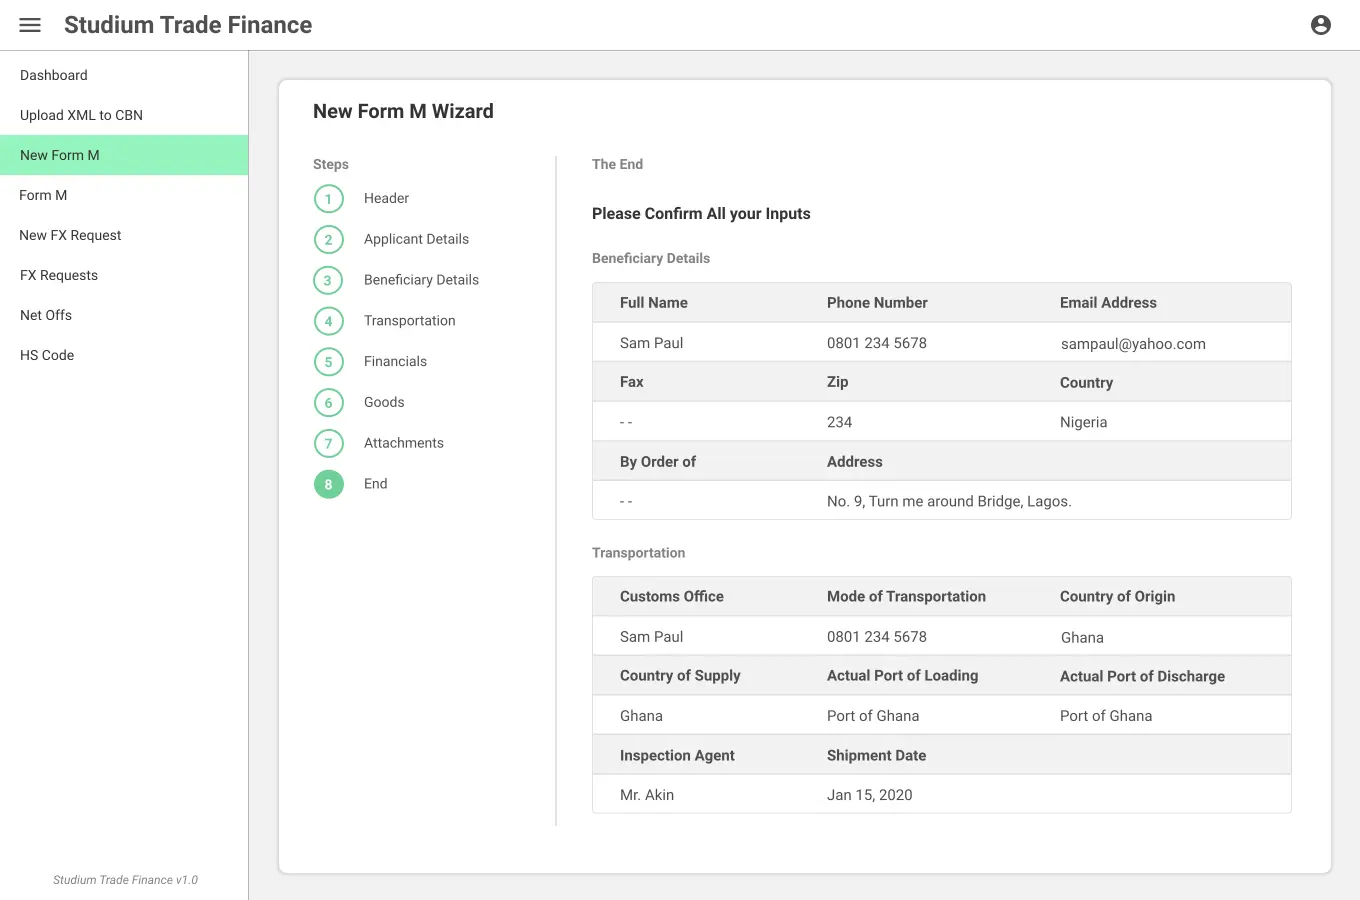Viewport: 1360px width, 900px height.
Task: Click step 1 circle for Header
Action: 328,199
